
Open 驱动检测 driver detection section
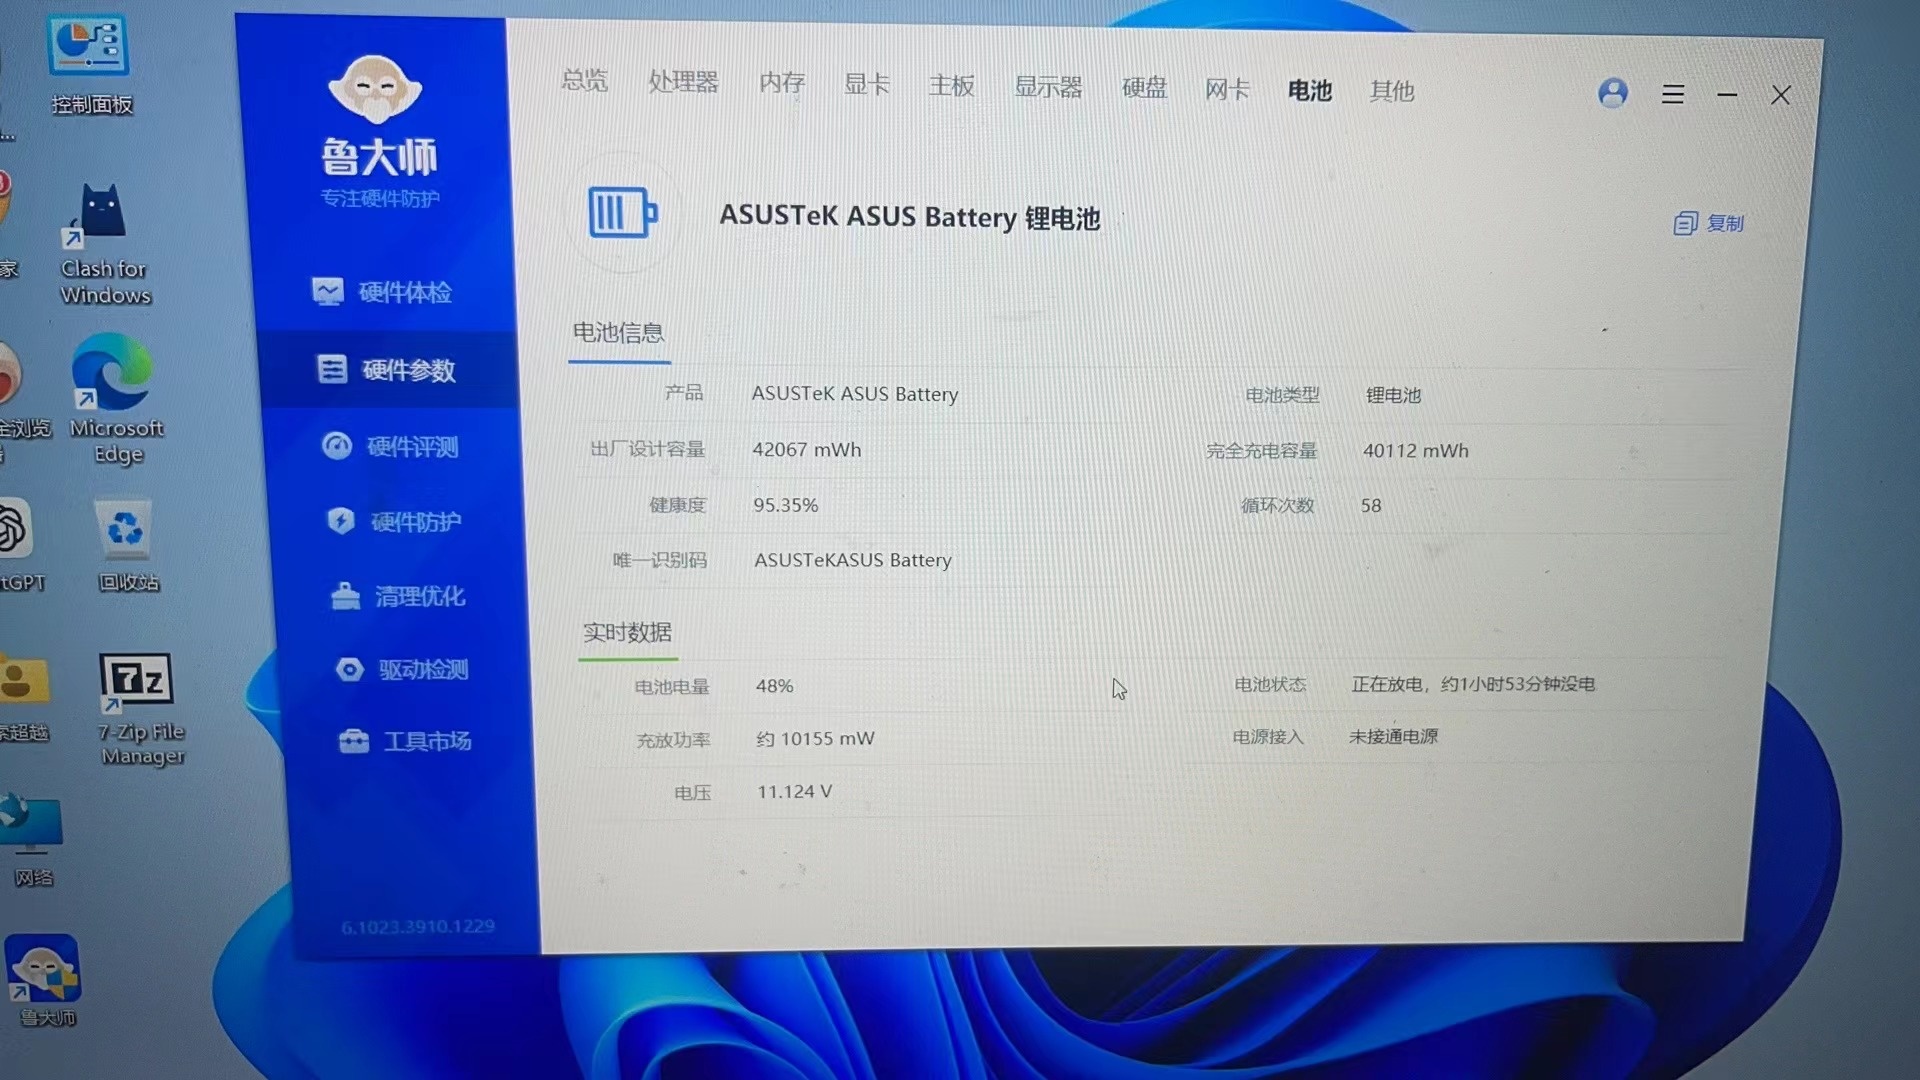pos(402,669)
